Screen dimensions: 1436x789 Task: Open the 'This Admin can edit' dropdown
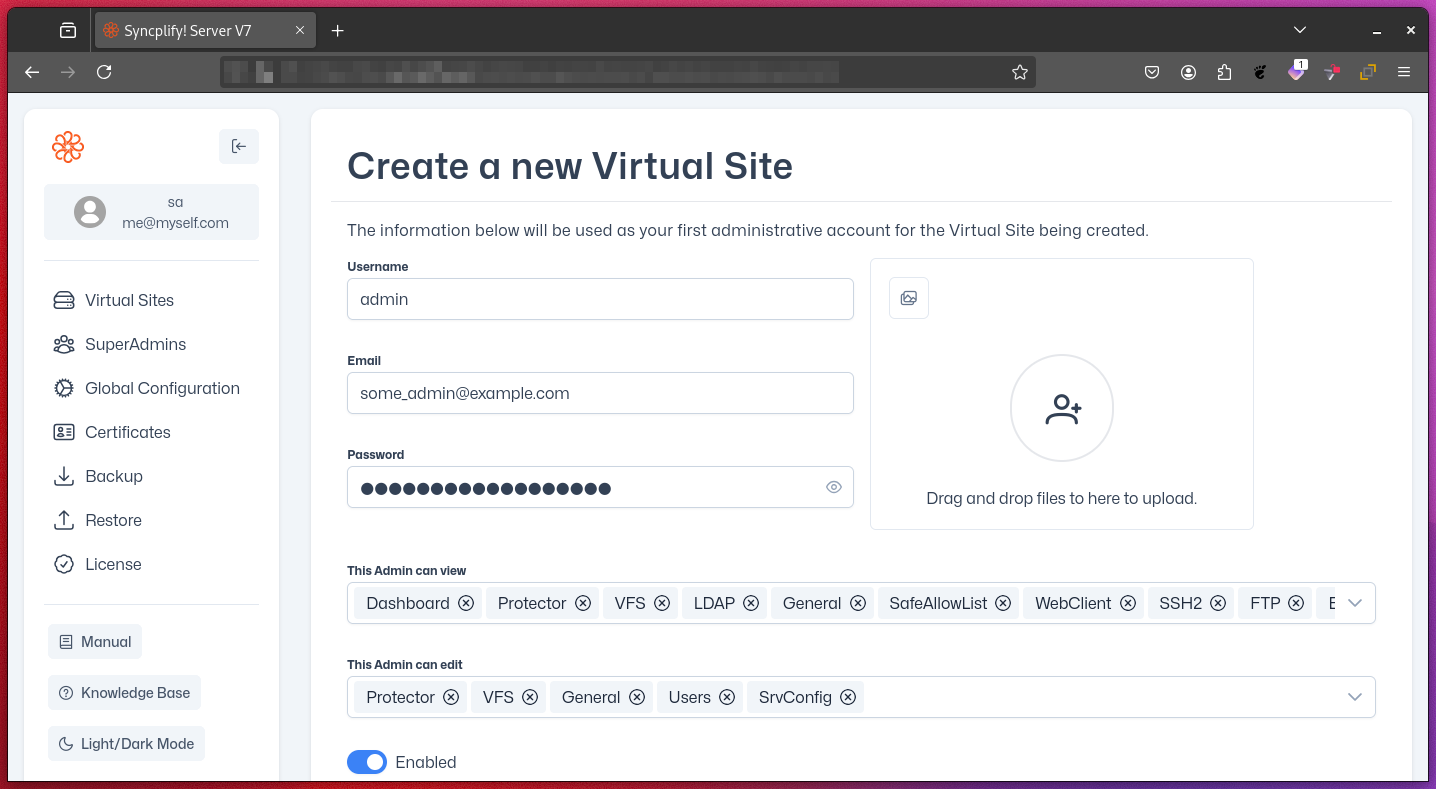pos(1355,697)
